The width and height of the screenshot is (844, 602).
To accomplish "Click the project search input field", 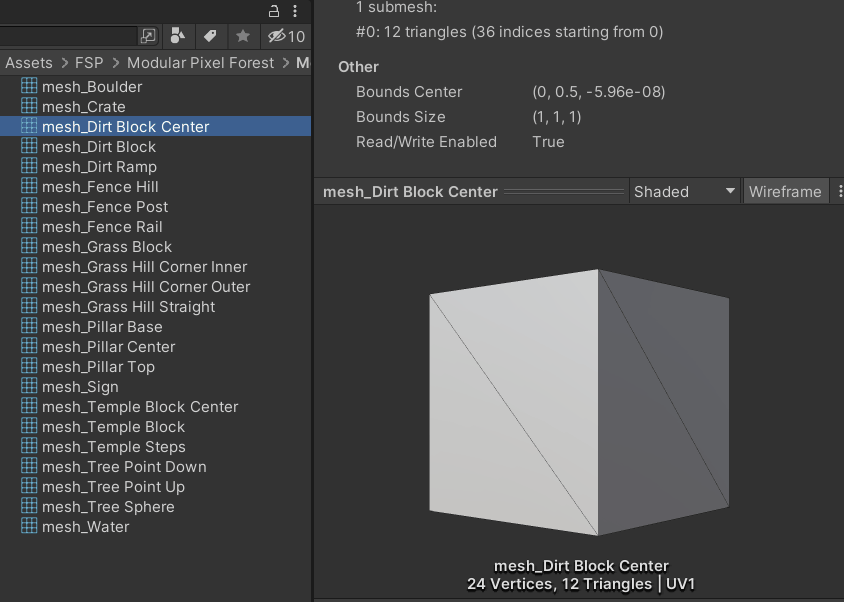I will (x=68, y=36).
